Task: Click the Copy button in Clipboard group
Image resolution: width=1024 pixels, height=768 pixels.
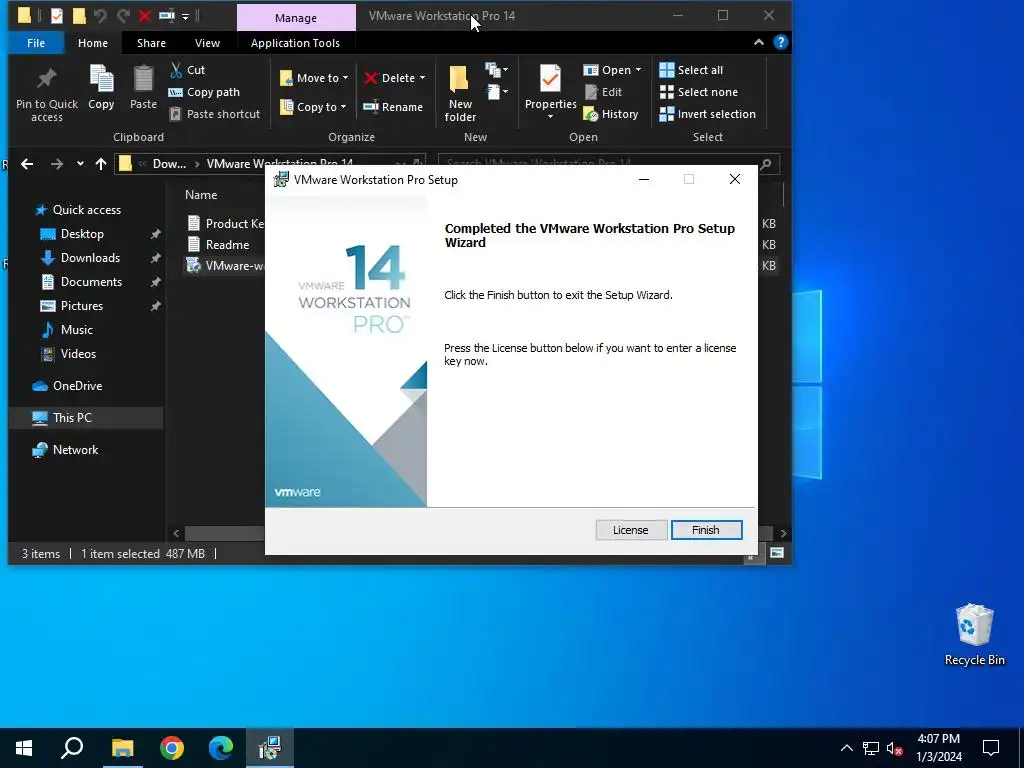Action: click(x=101, y=88)
